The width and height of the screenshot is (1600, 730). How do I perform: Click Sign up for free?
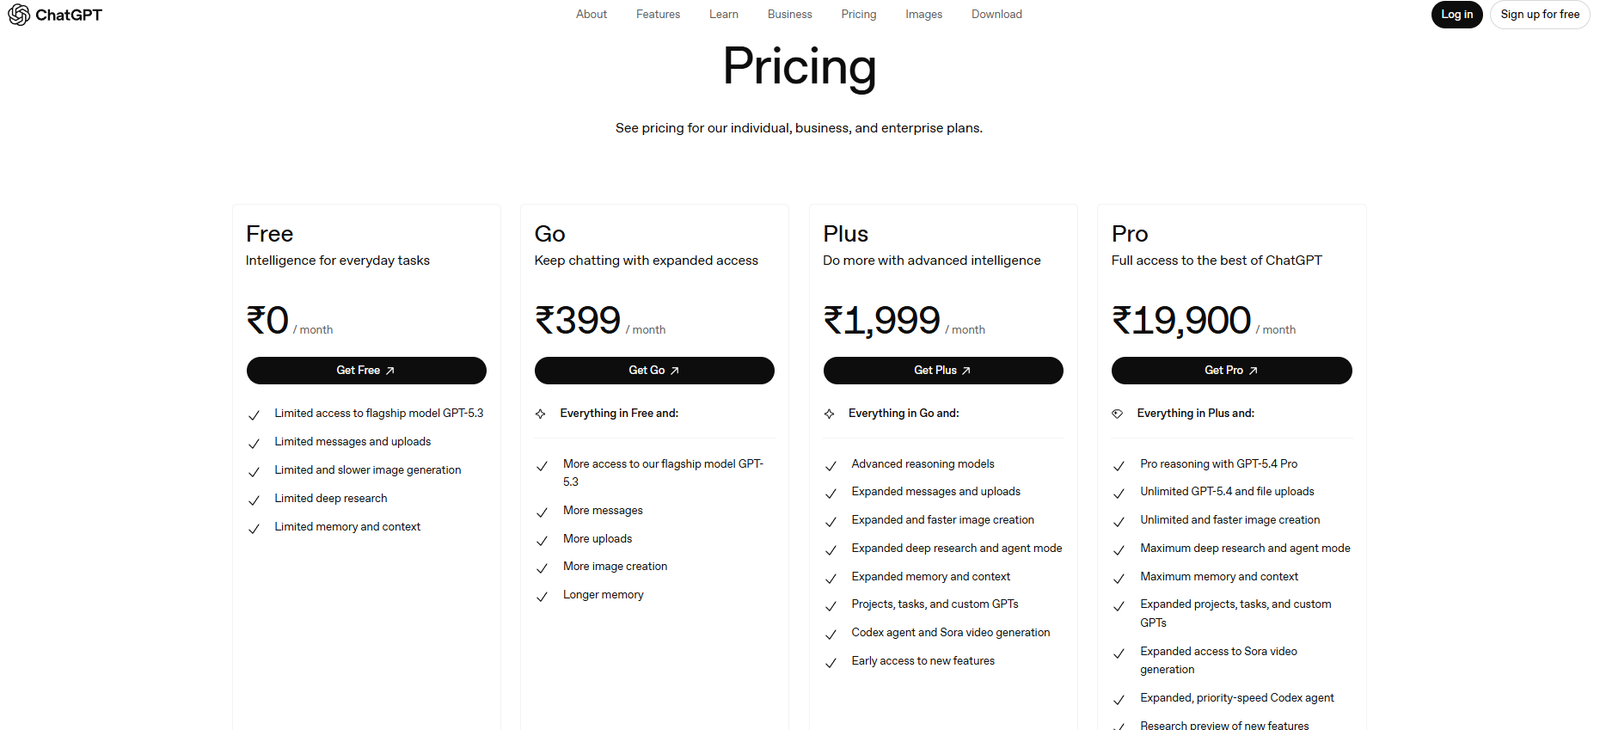tap(1540, 14)
